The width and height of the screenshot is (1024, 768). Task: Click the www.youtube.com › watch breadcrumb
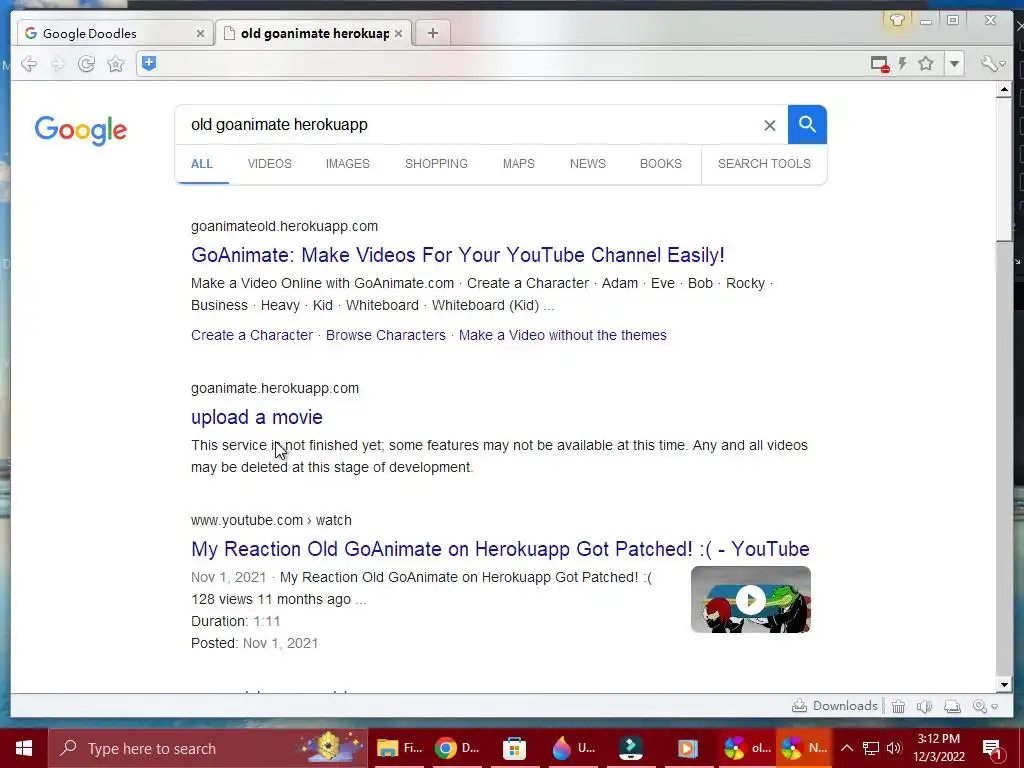pyautogui.click(x=271, y=520)
